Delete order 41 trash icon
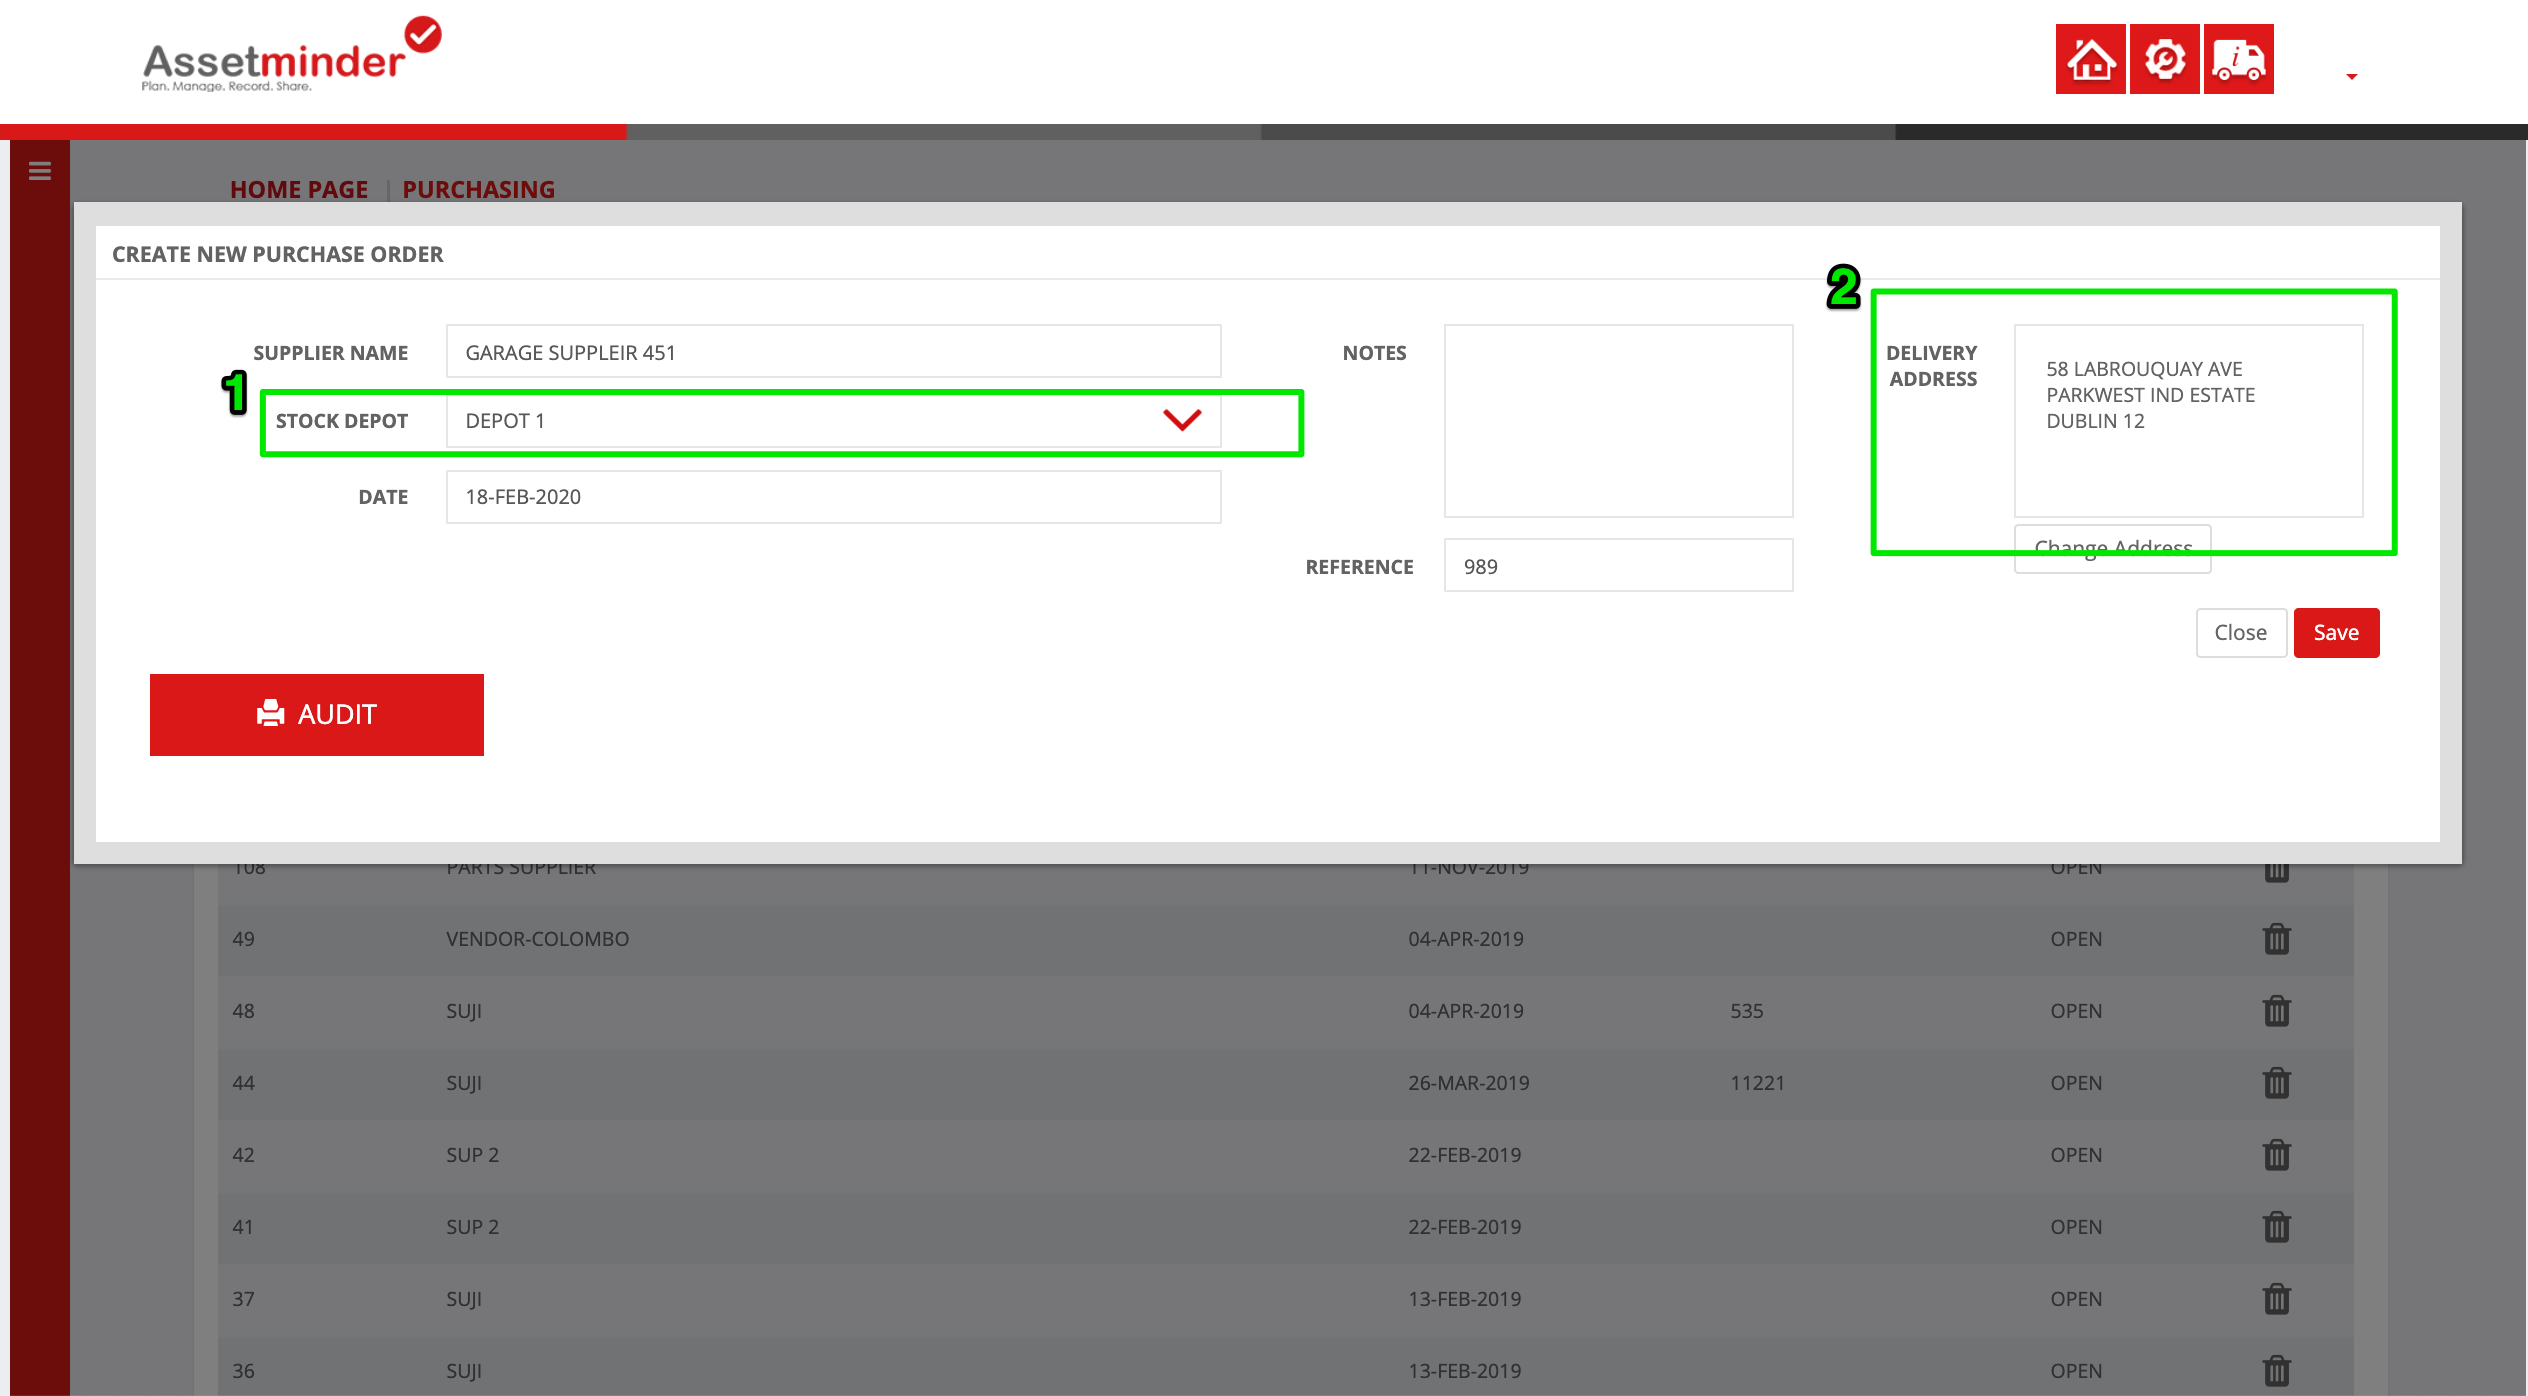The height and width of the screenshot is (1396, 2528). click(2276, 1227)
